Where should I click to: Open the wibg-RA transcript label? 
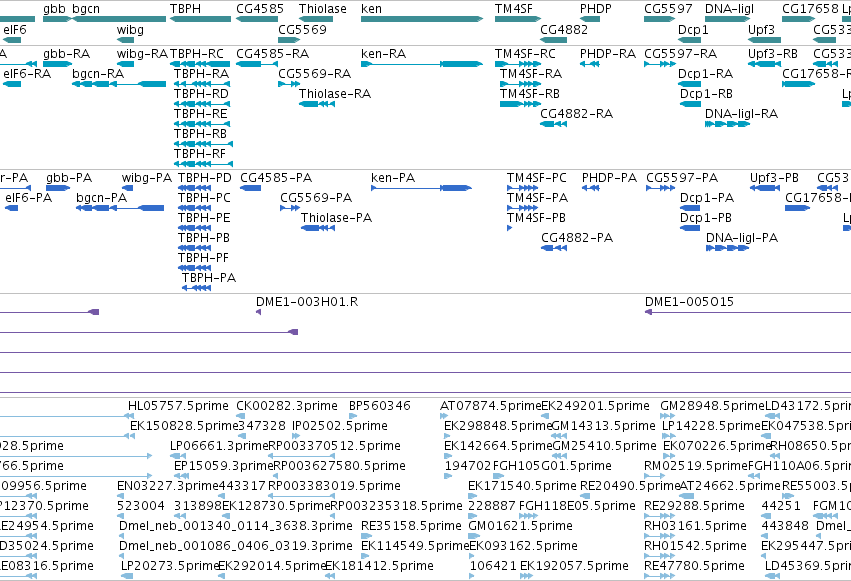click(142, 54)
